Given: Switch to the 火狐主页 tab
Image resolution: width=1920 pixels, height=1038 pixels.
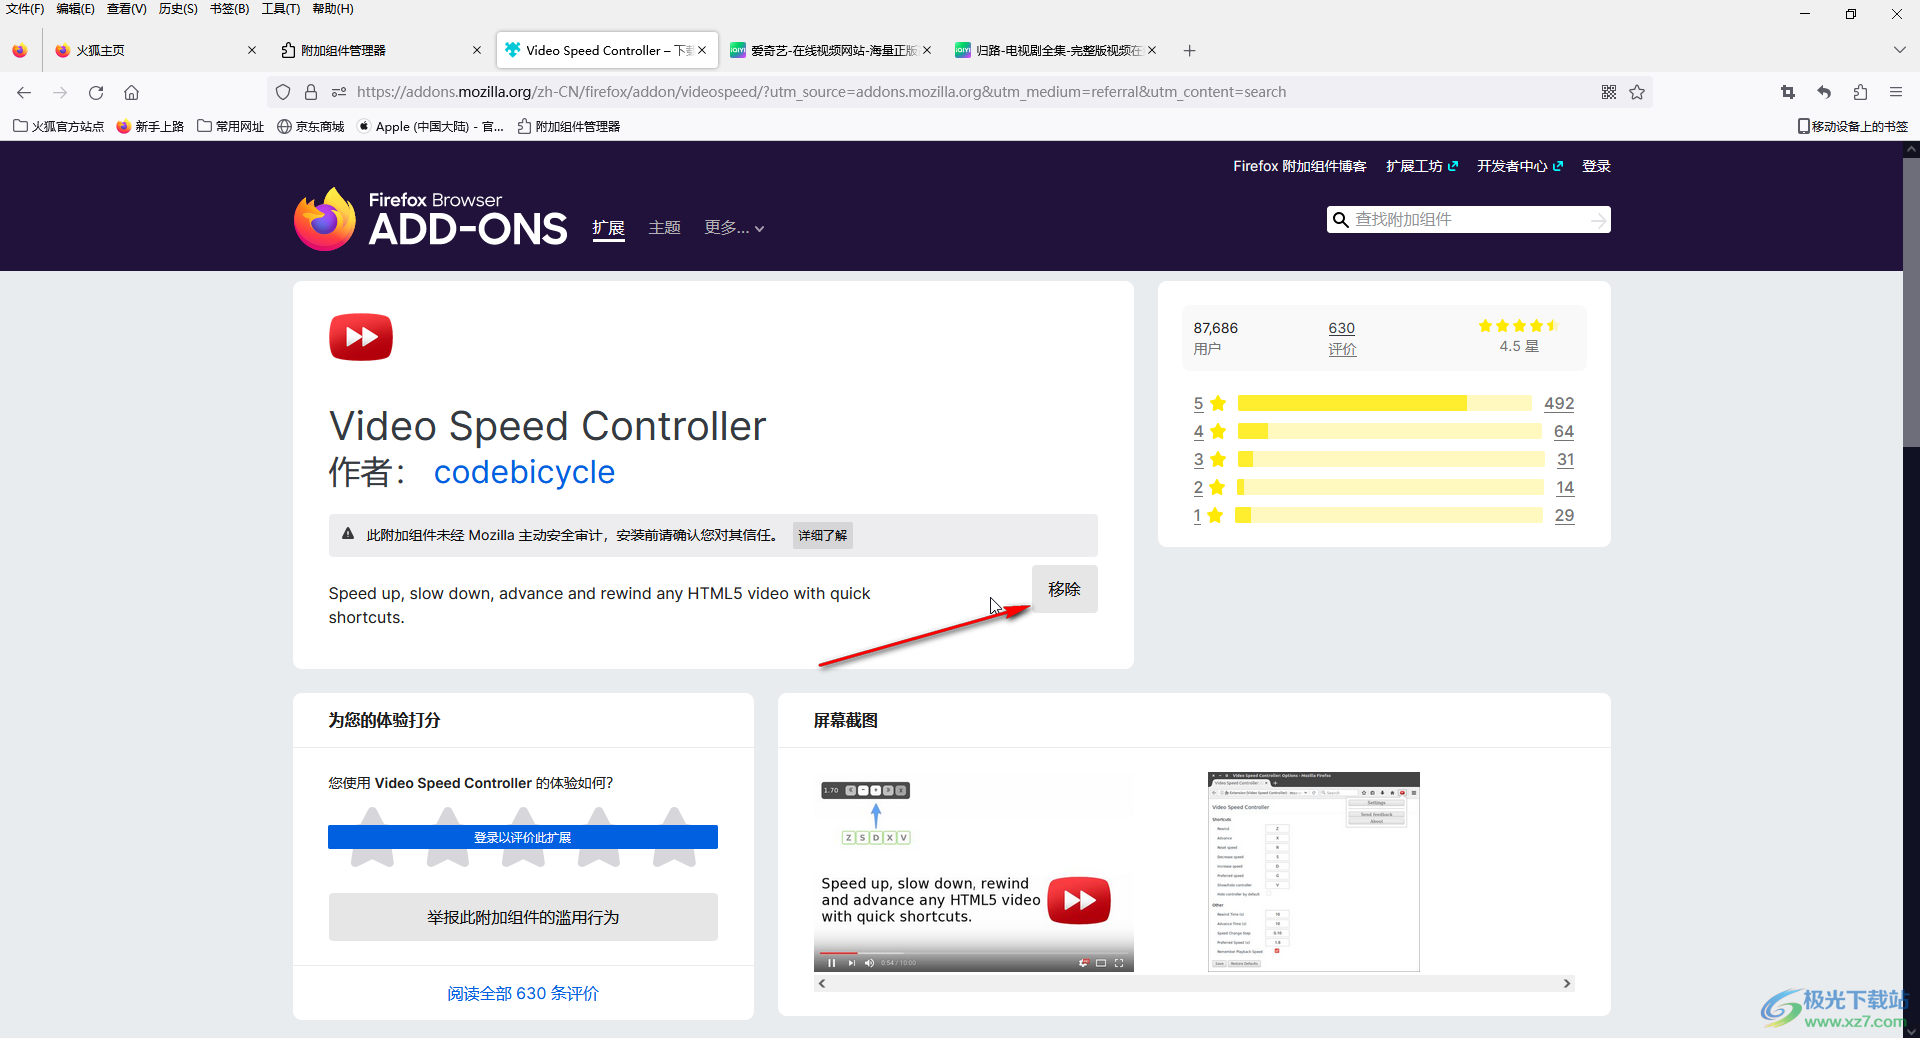Looking at the screenshot, I should pos(155,50).
